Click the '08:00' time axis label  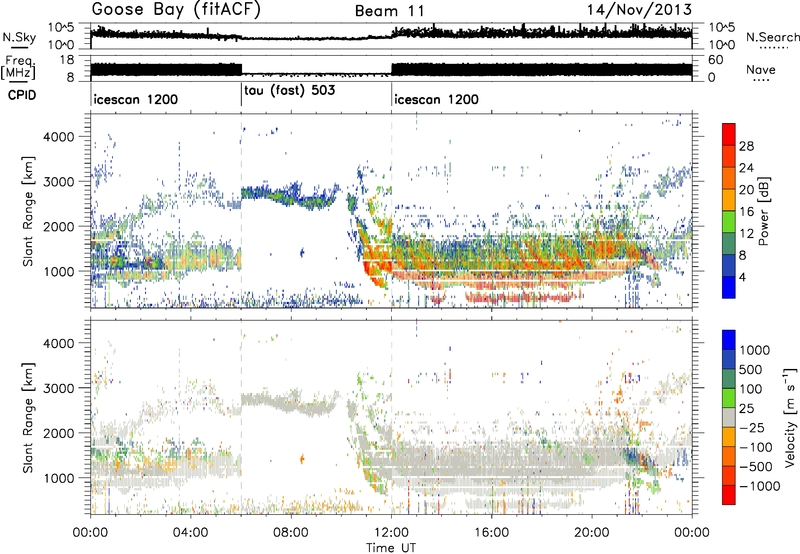(291, 533)
